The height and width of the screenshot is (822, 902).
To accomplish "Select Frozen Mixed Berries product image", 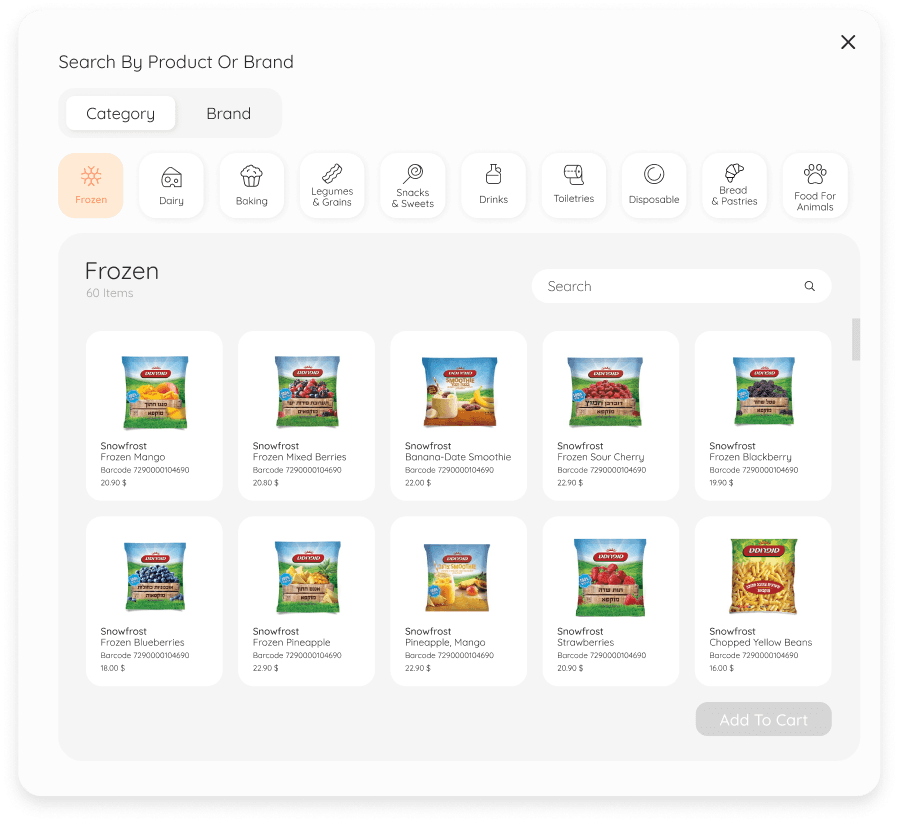I will [307, 391].
